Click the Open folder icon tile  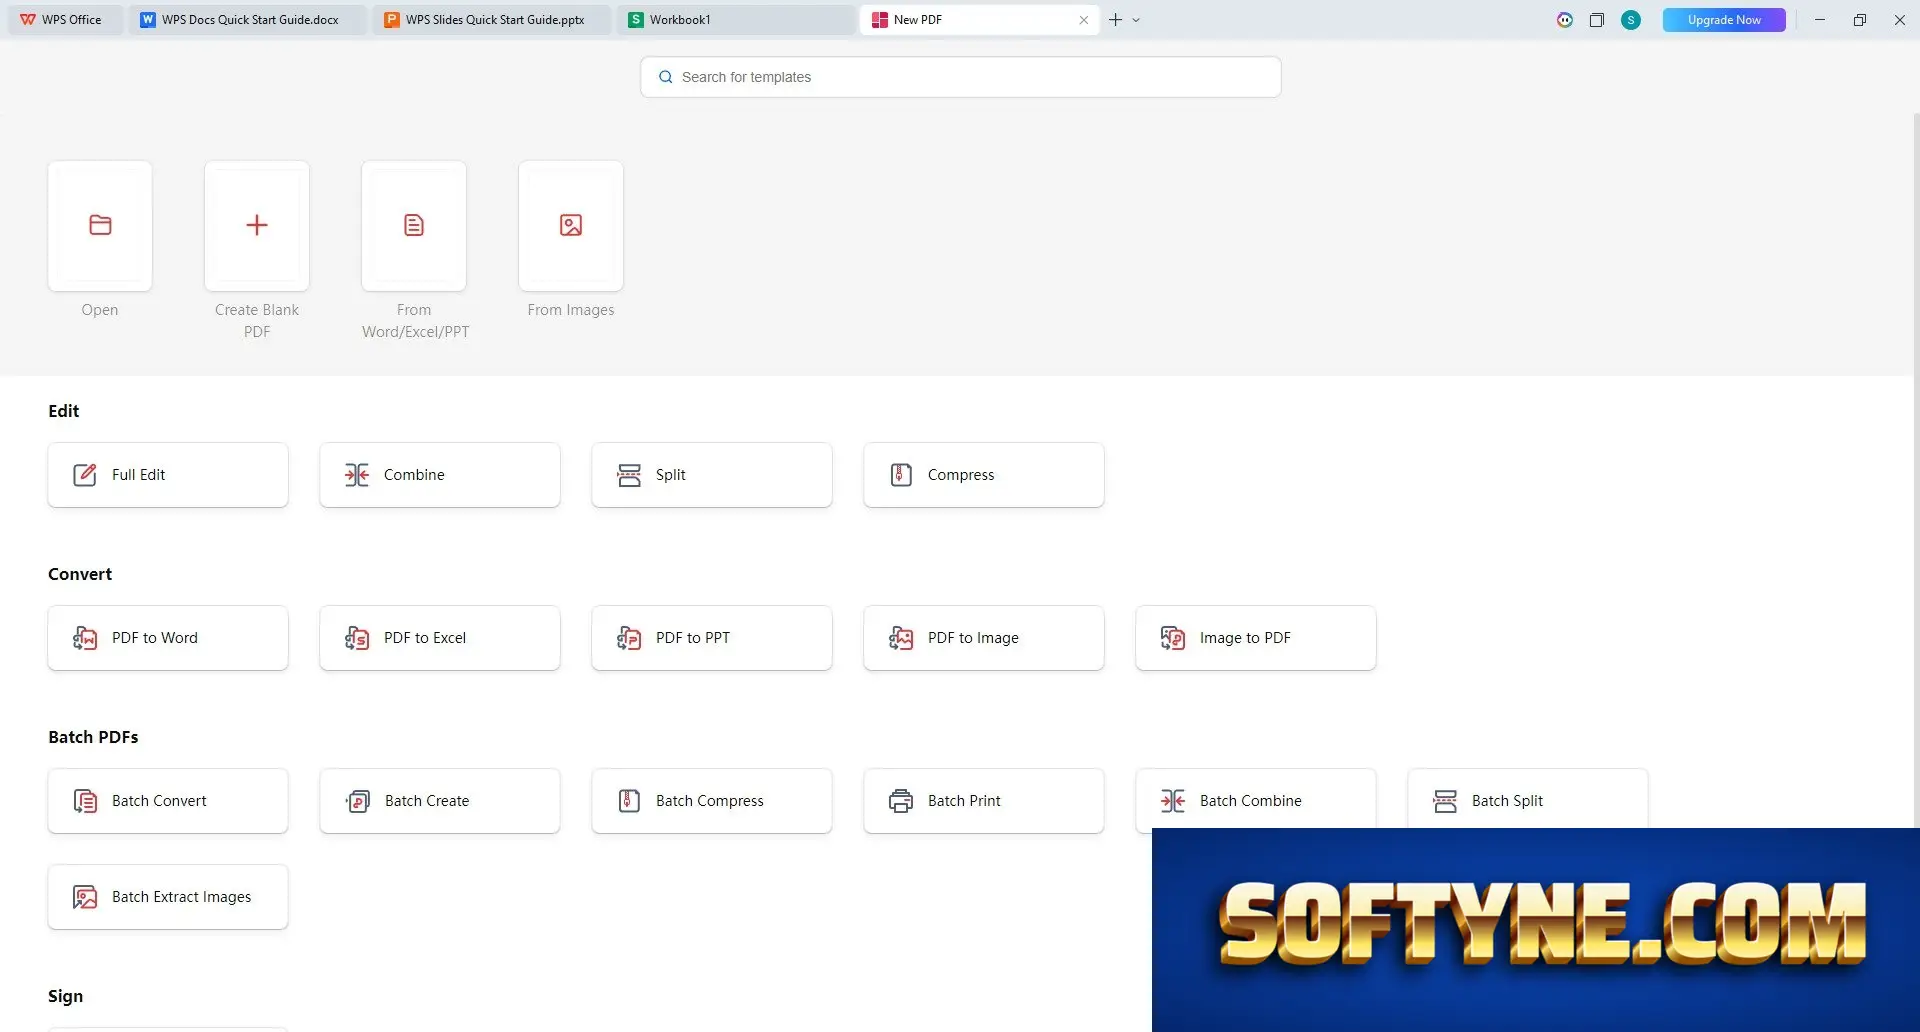pos(100,226)
